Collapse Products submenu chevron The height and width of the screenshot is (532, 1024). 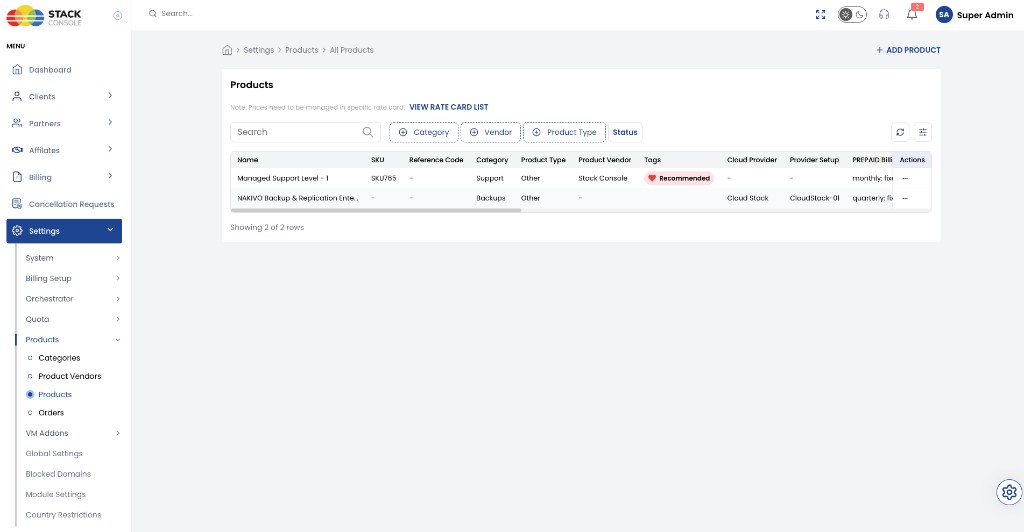[x=118, y=339]
